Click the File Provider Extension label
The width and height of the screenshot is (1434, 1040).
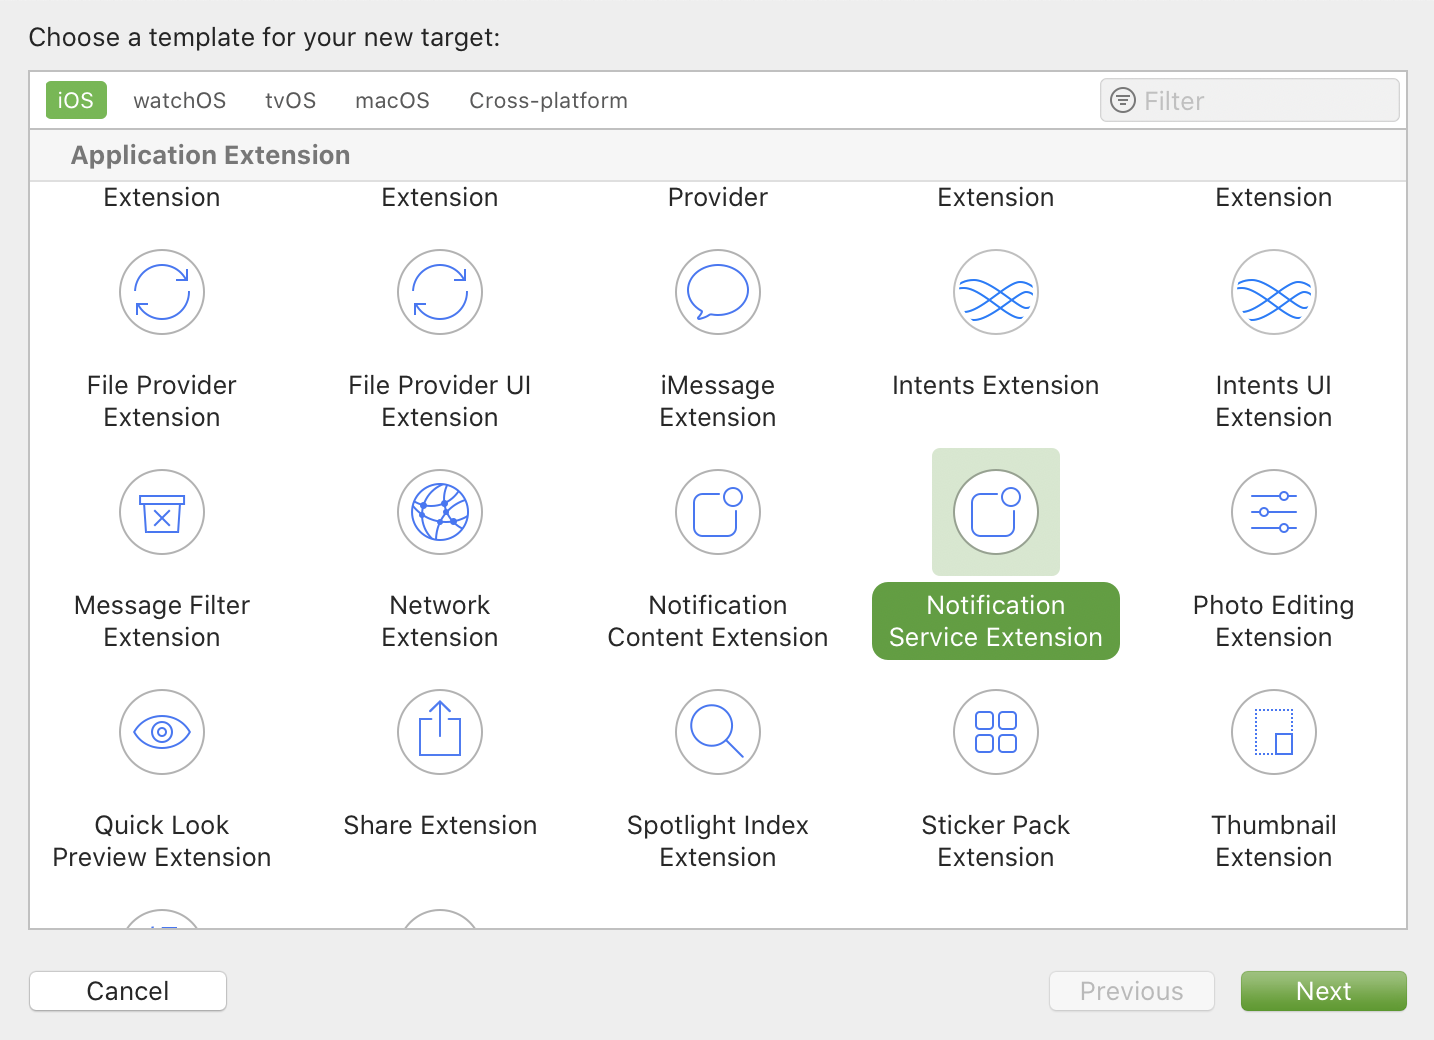(x=162, y=401)
